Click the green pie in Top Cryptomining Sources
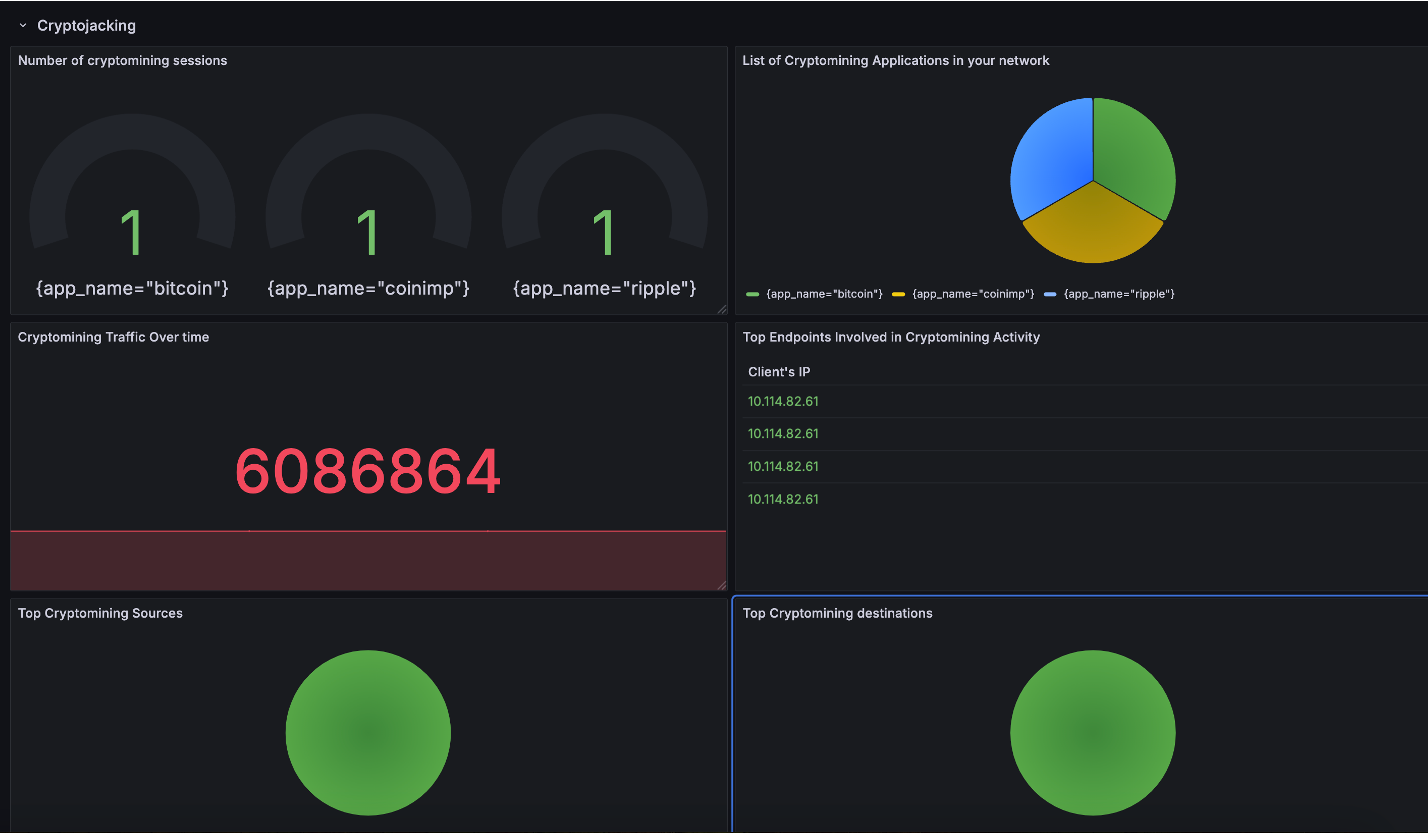Image resolution: width=1428 pixels, height=834 pixels. pos(368,733)
